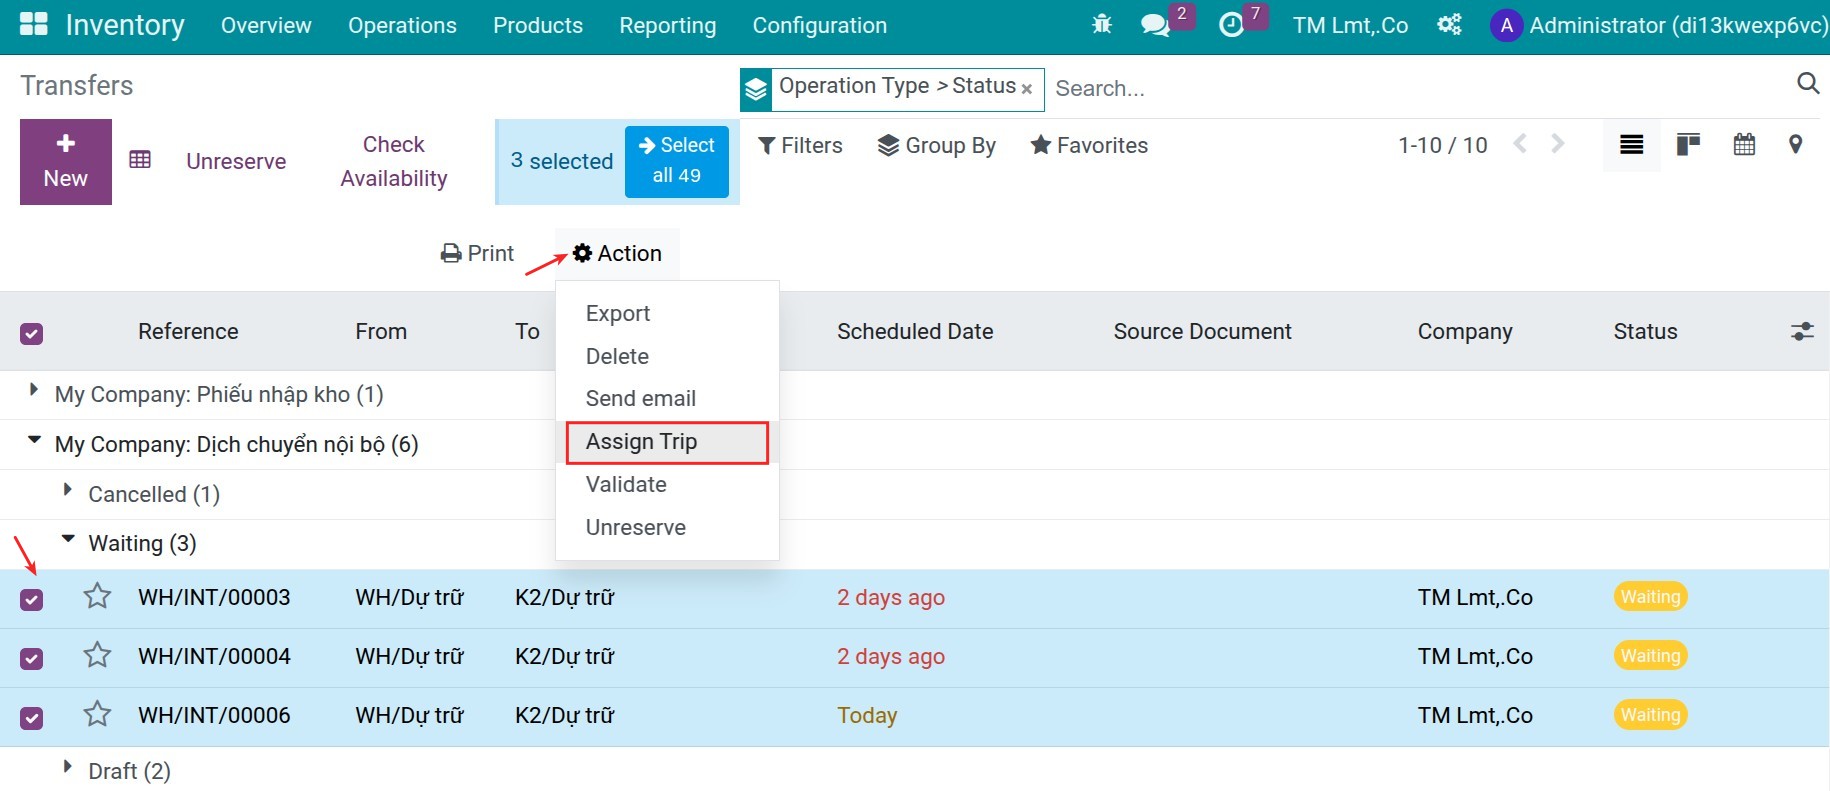Screen dimensions: 1830x791
Task: Switch to Calendar view
Action: [x=1744, y=145]
